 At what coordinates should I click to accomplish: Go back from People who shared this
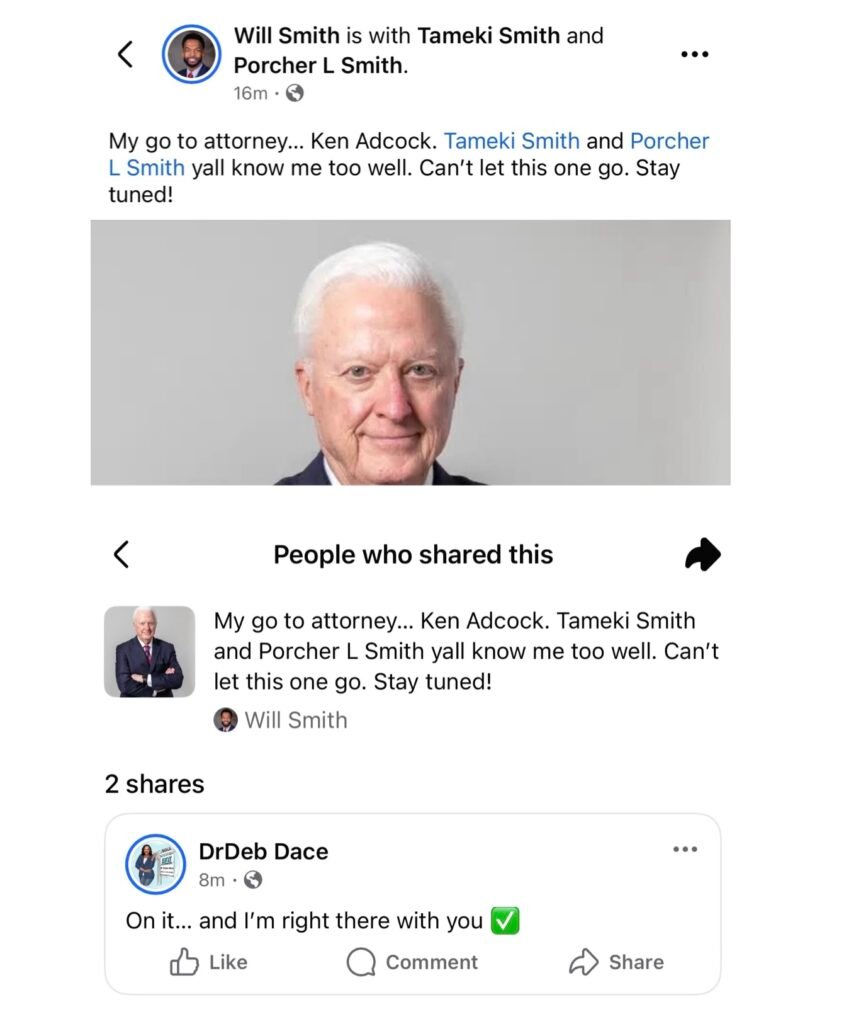point(121,554)
